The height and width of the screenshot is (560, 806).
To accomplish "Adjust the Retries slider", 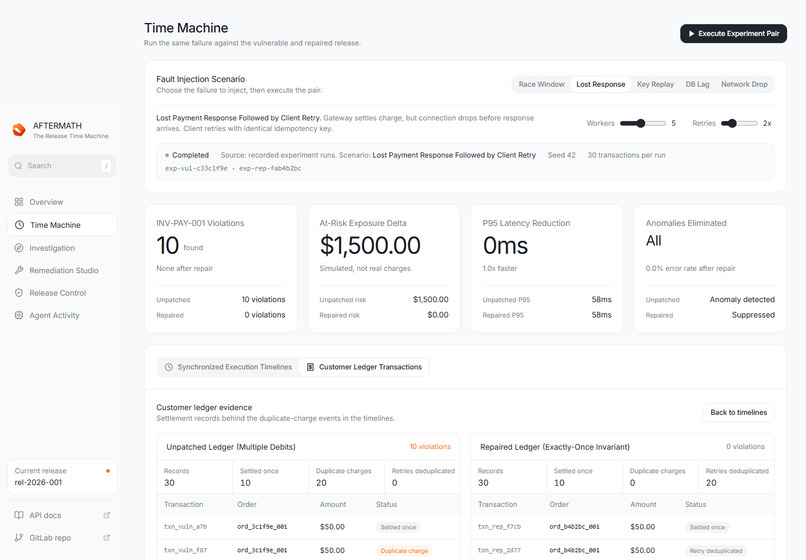I will (x=739, y=123).
